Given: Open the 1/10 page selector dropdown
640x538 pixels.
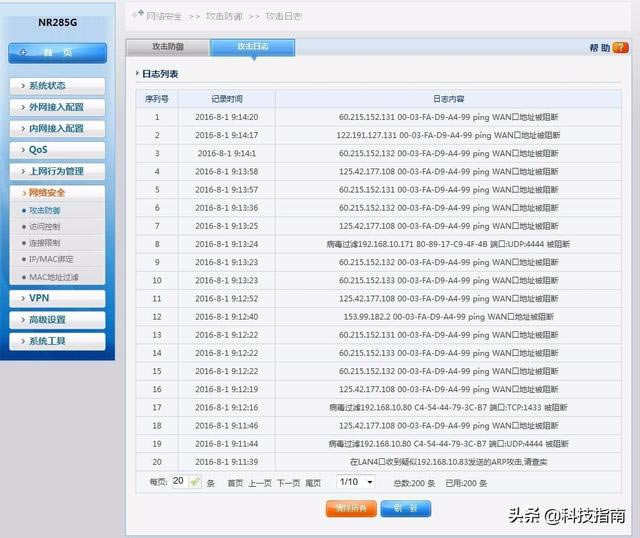Looking at the screenshot, I should (355, 481).
